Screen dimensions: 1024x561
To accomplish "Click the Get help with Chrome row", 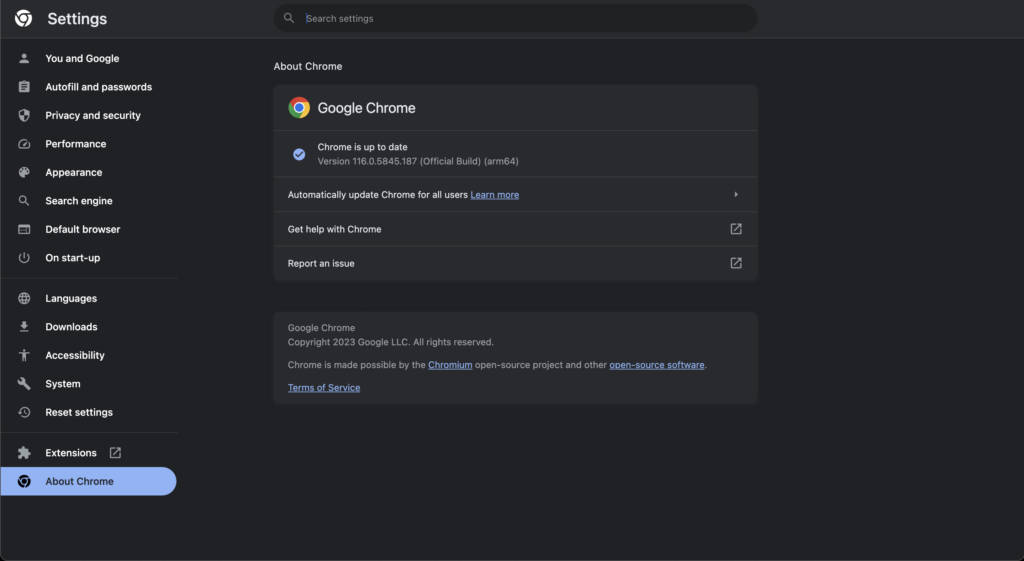I will coord(515,229).
